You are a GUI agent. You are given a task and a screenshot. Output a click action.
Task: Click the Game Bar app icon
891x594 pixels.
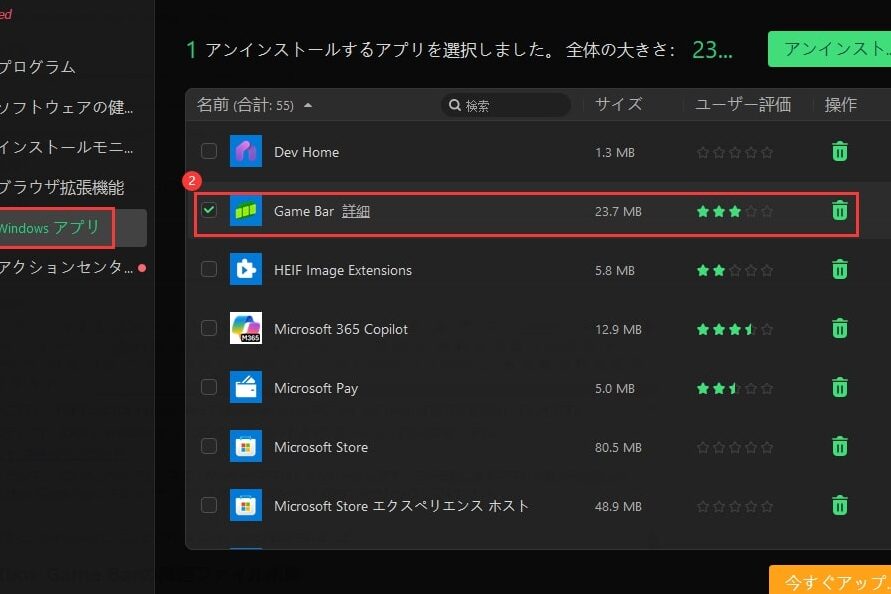(245, 210)
